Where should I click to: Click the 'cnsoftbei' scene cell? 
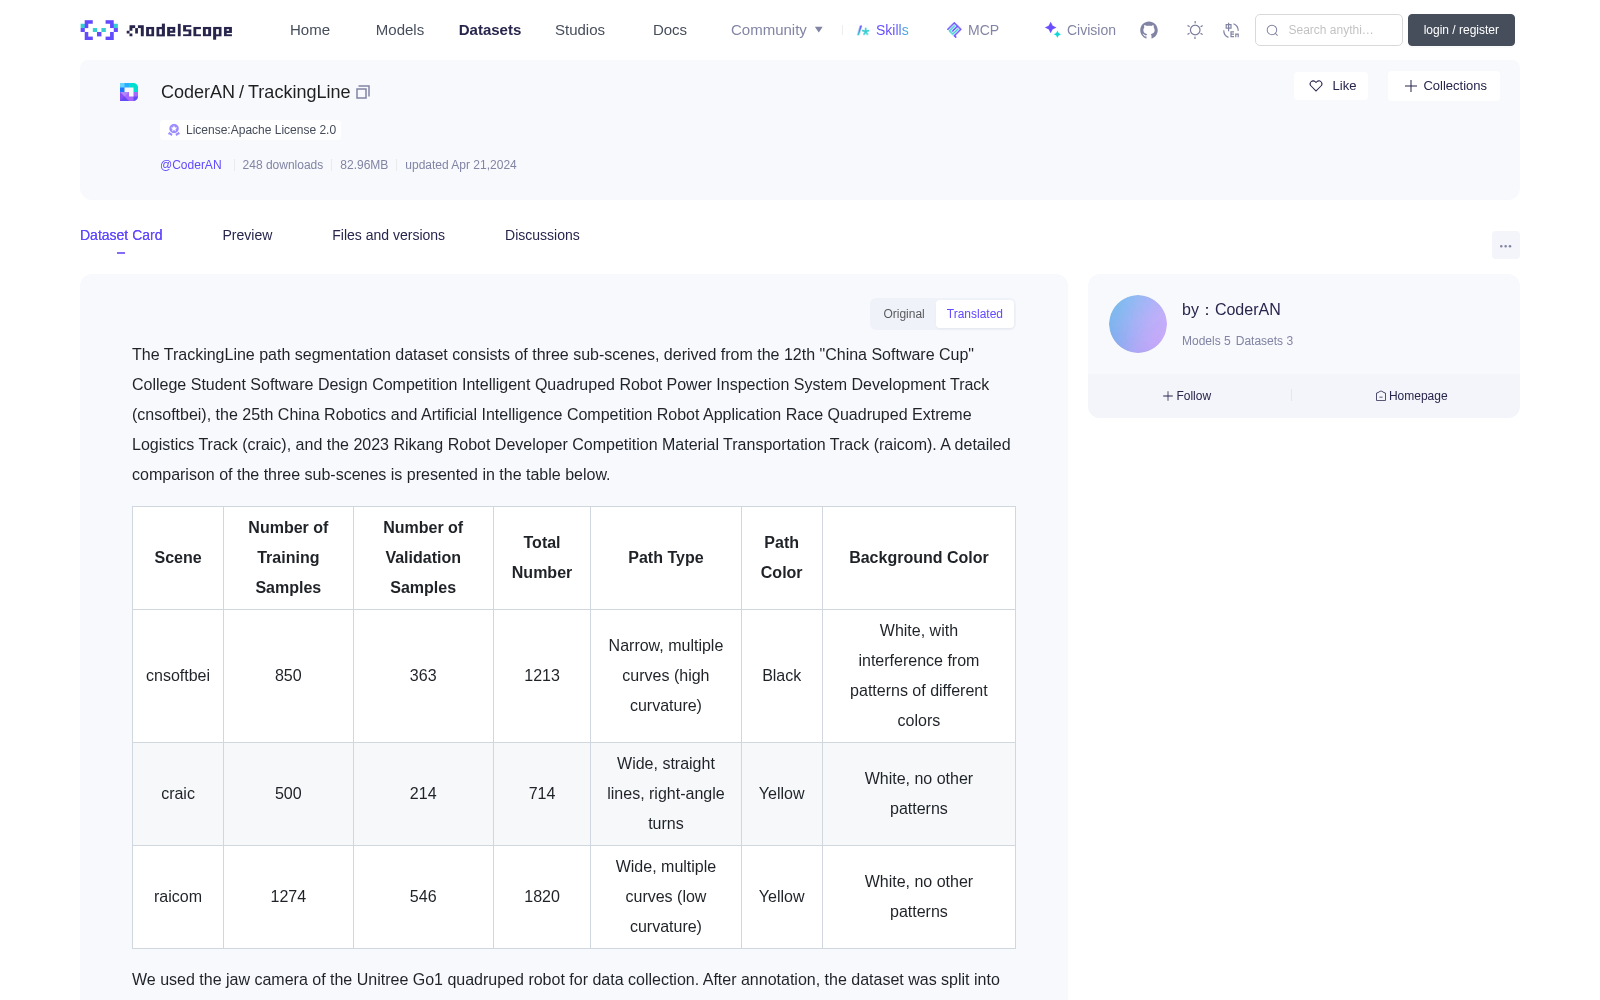[x=178, y=676]
